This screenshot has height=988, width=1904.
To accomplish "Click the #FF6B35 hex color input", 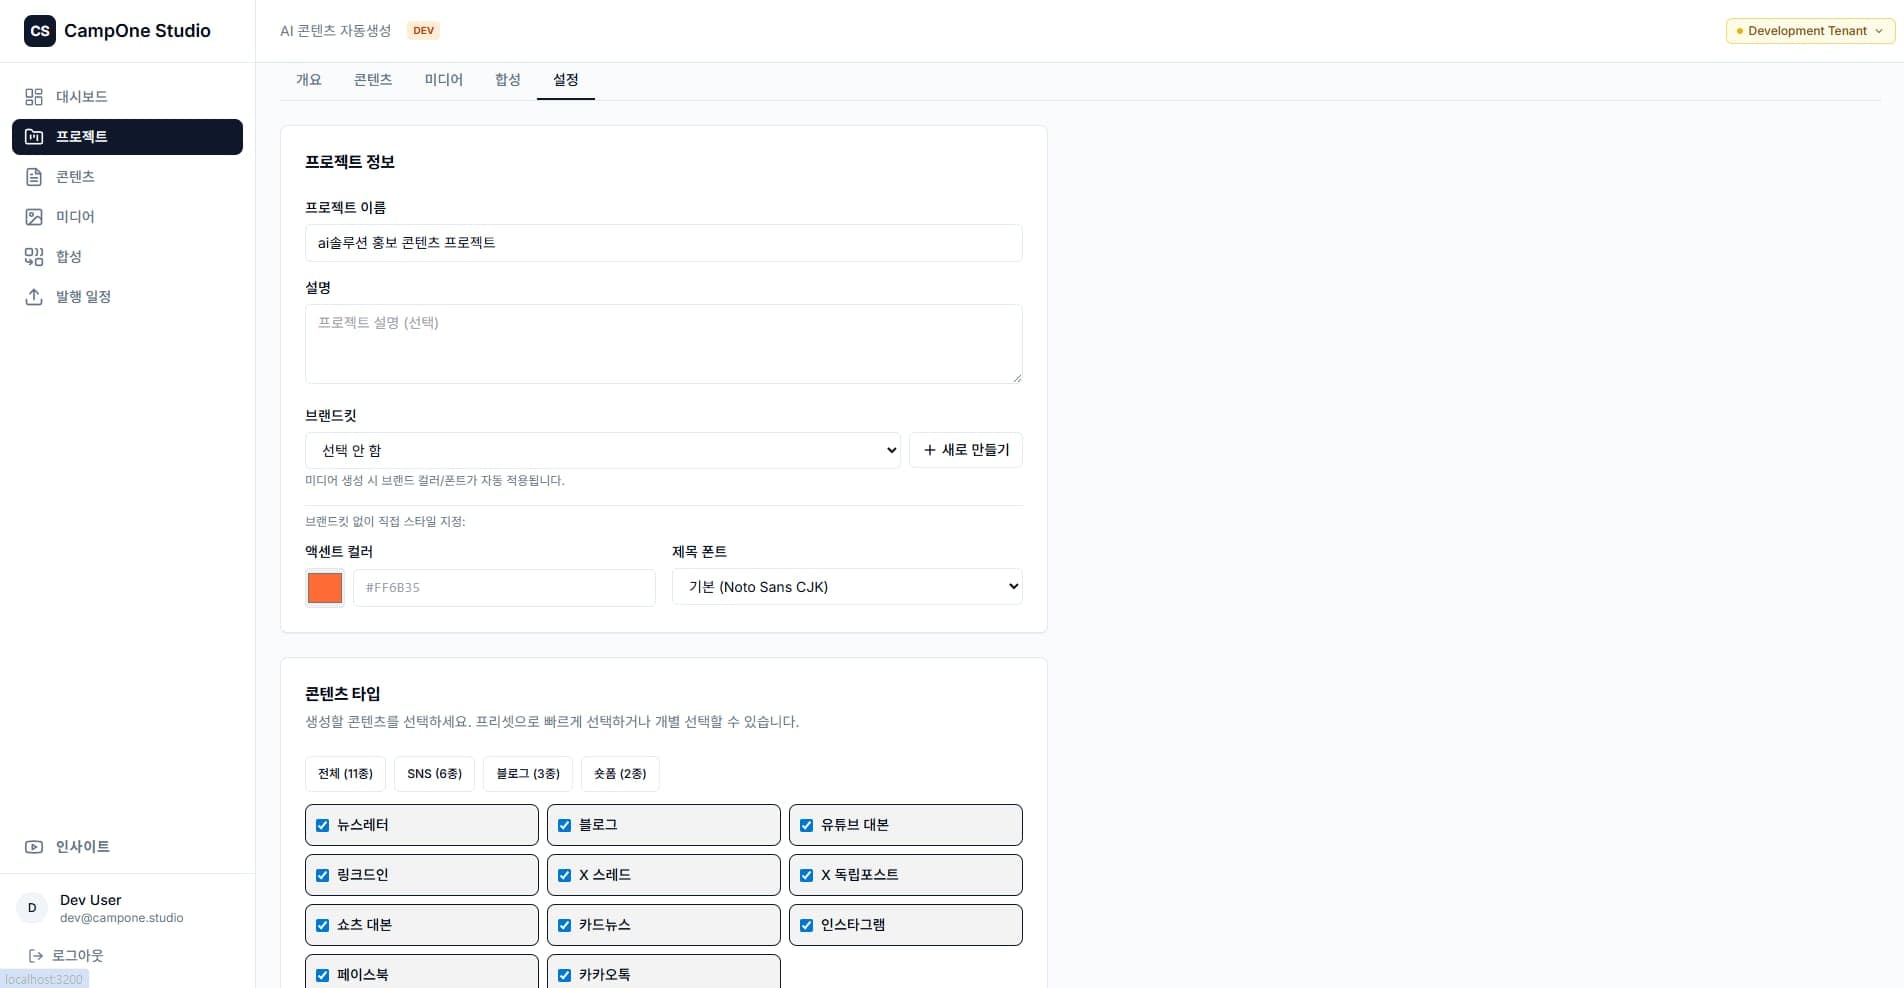I will (x=504, y=588).
